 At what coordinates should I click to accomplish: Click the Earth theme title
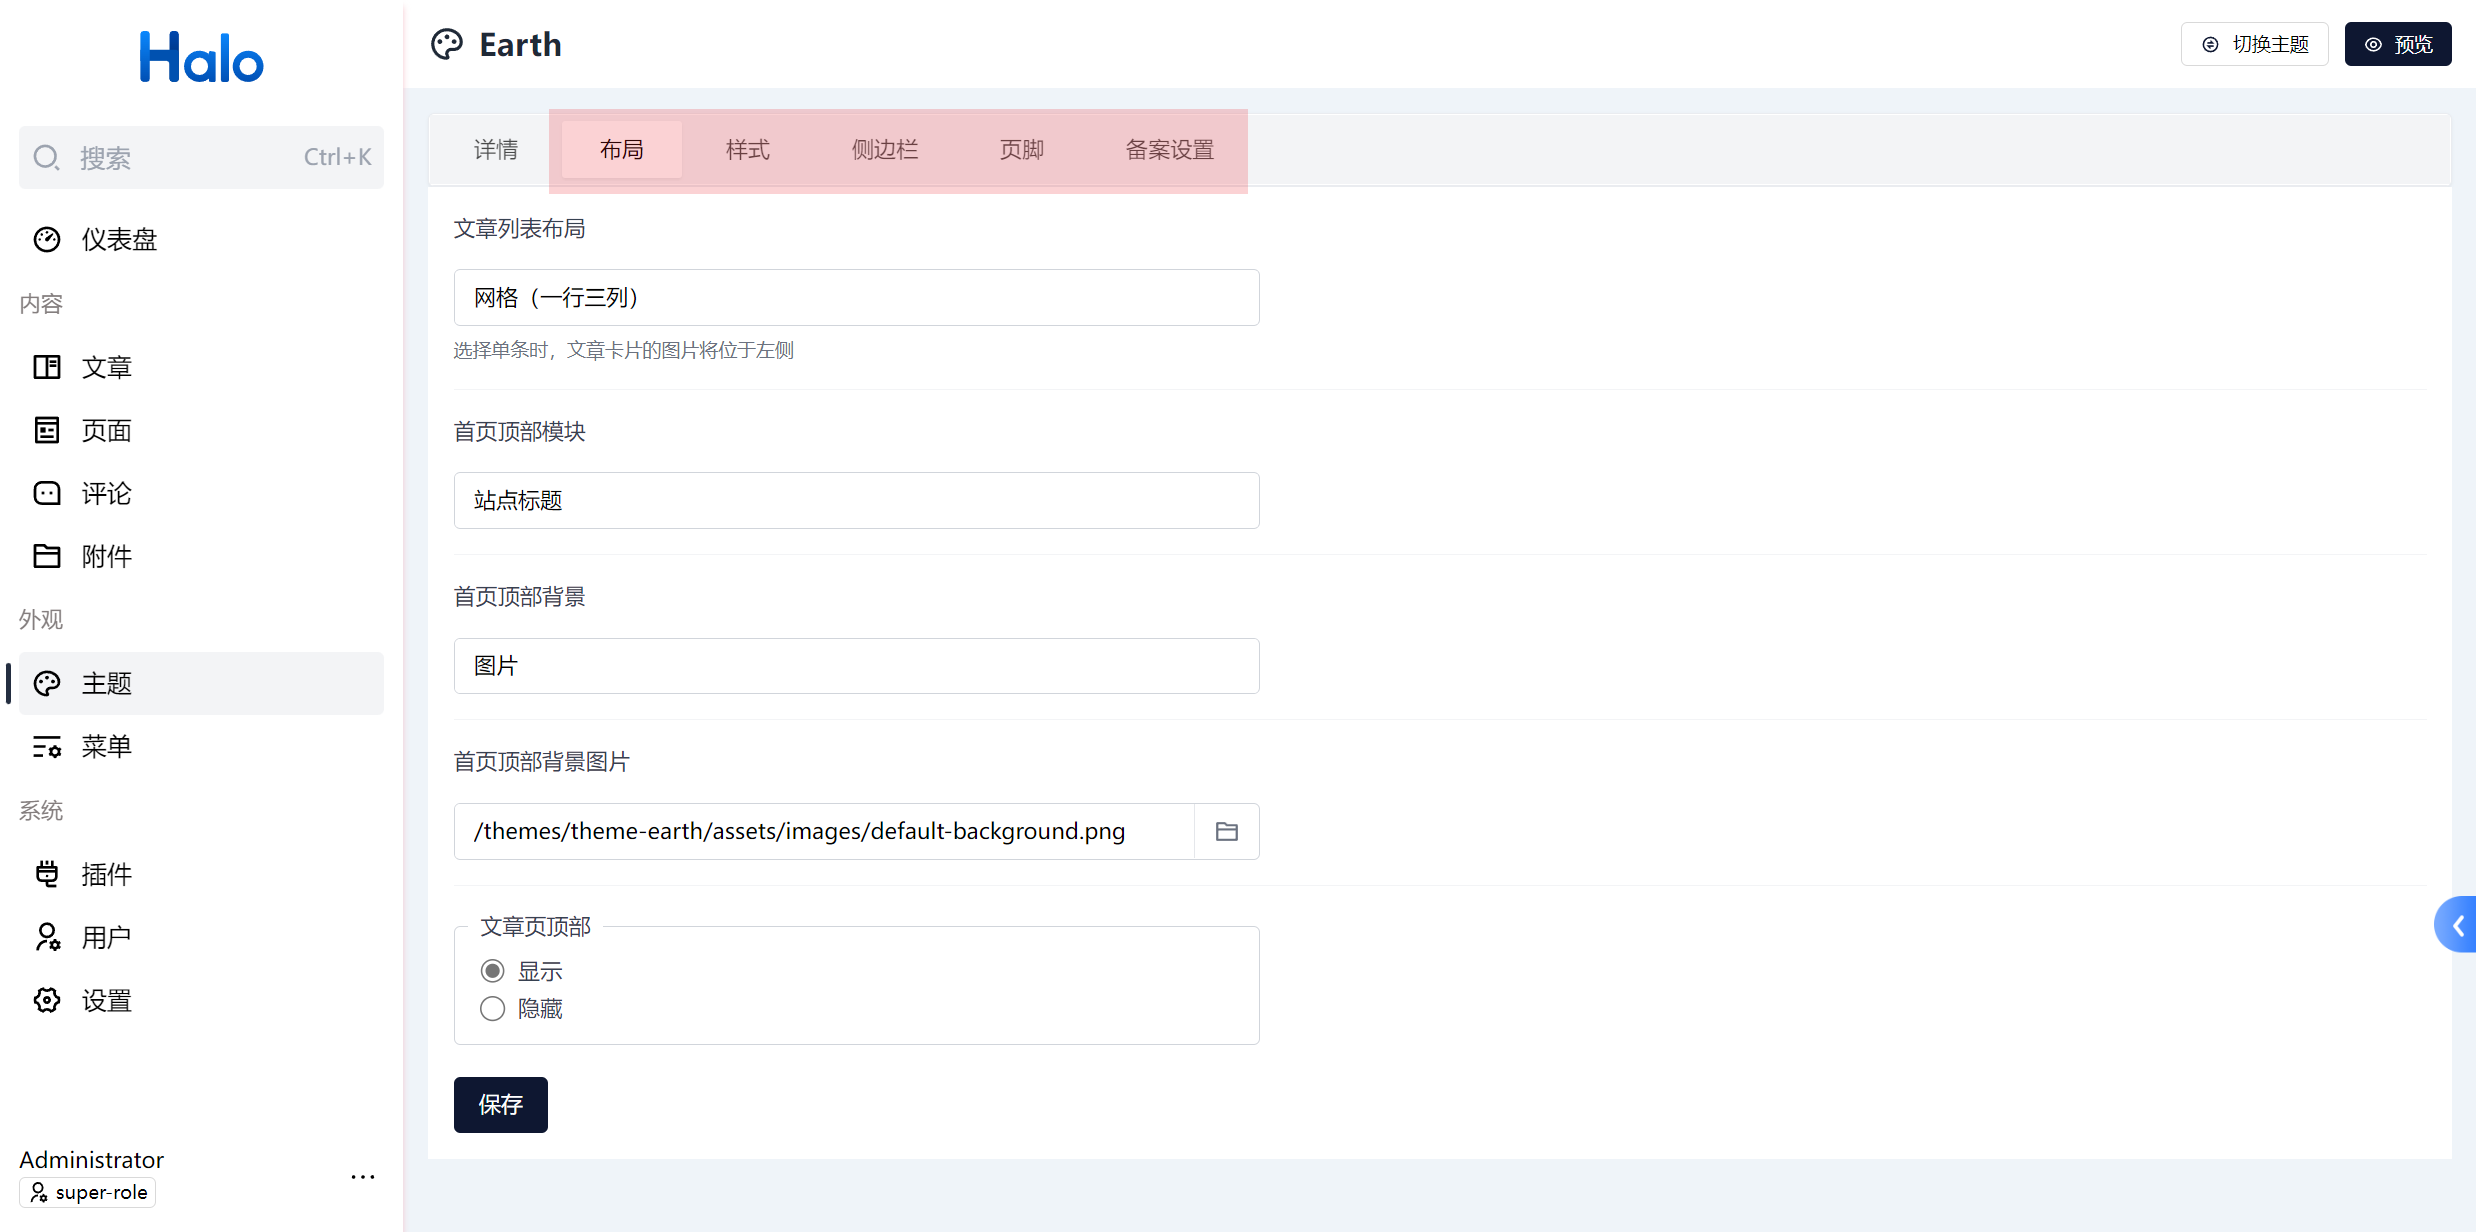(520, 45)
